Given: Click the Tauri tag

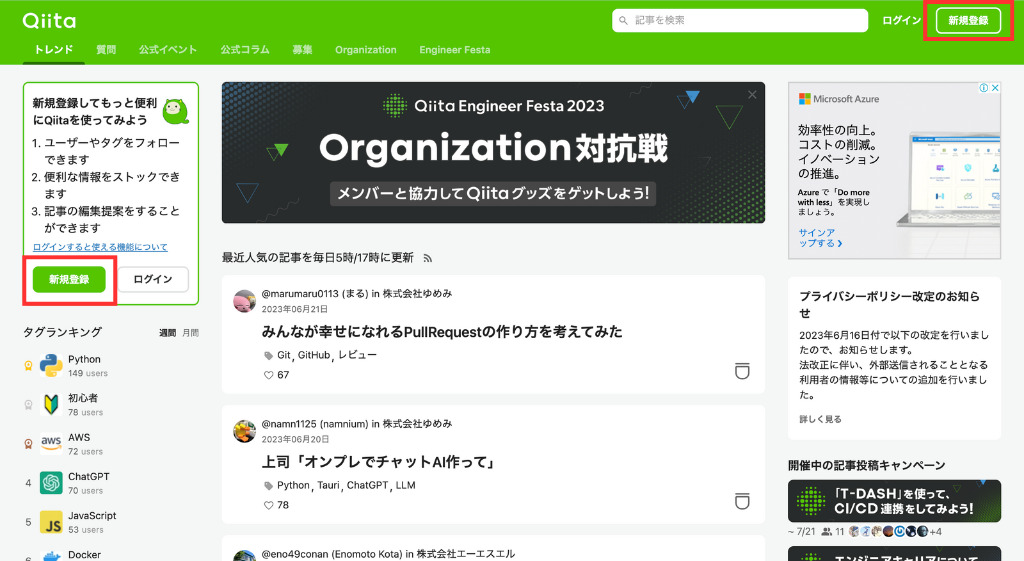Looking at the screenshot, I should (328, 485).
